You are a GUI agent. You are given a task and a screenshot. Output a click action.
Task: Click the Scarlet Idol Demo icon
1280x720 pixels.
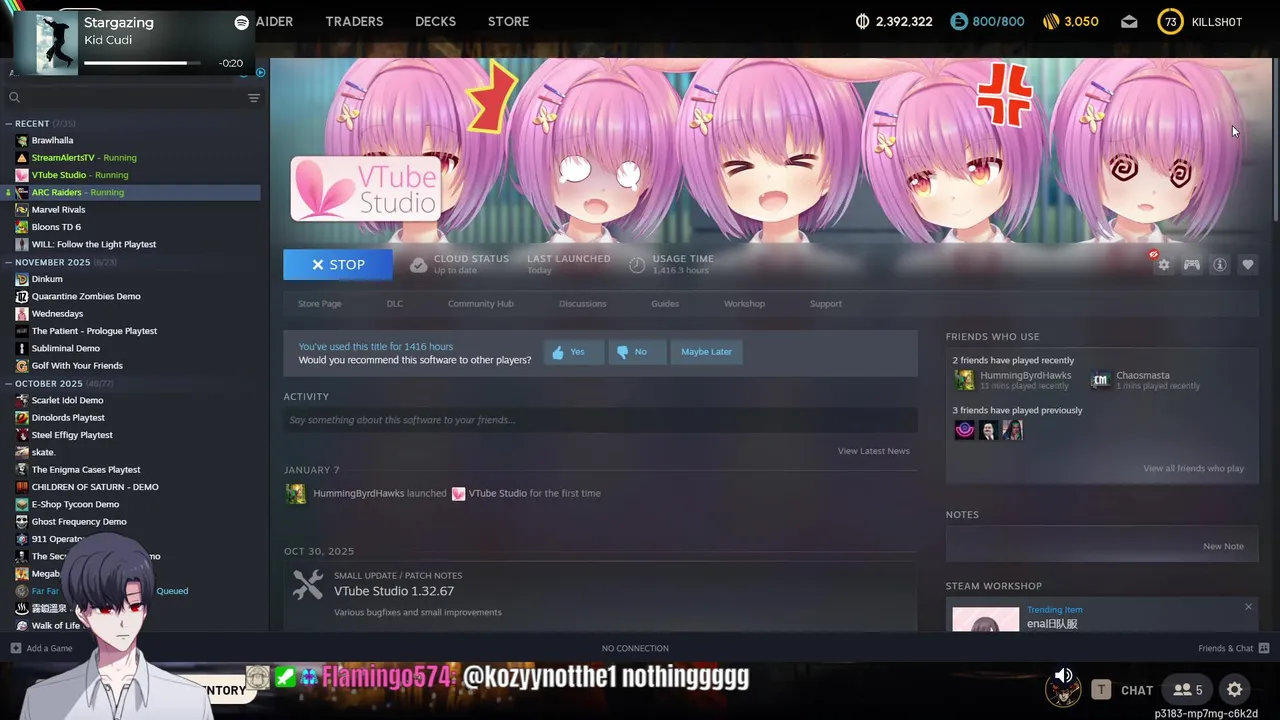click(22, 400)
